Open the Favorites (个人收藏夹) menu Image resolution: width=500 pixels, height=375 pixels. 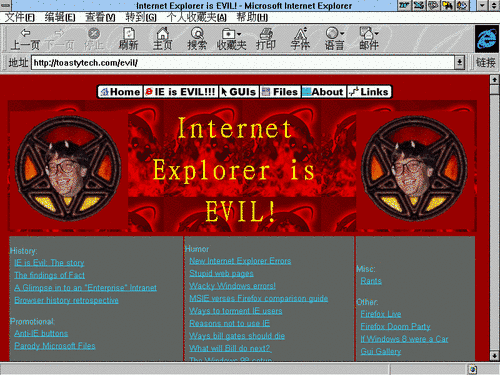tap(197, 17)
